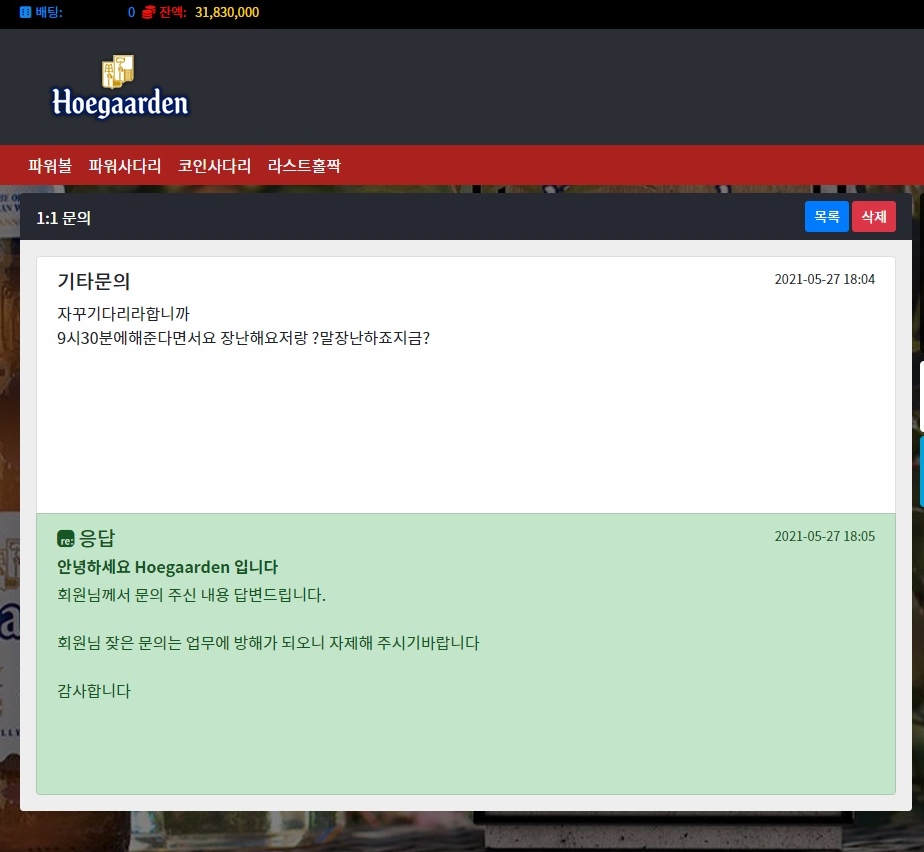Viewport: 924px width, 852px height.
Task: Click the closing 감사합니다 text
Action: pyautogui.click(x=94, y=691)
